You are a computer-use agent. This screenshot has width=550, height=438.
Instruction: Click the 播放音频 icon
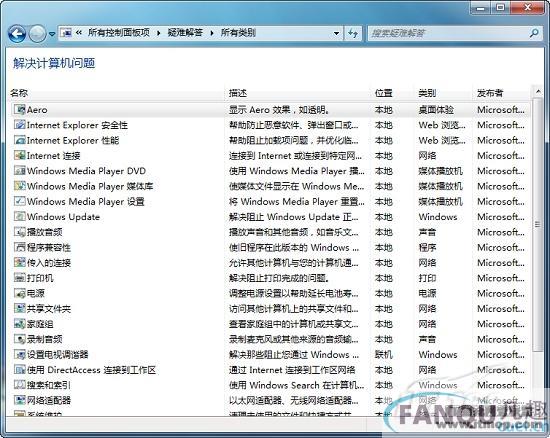click(19, 232)
